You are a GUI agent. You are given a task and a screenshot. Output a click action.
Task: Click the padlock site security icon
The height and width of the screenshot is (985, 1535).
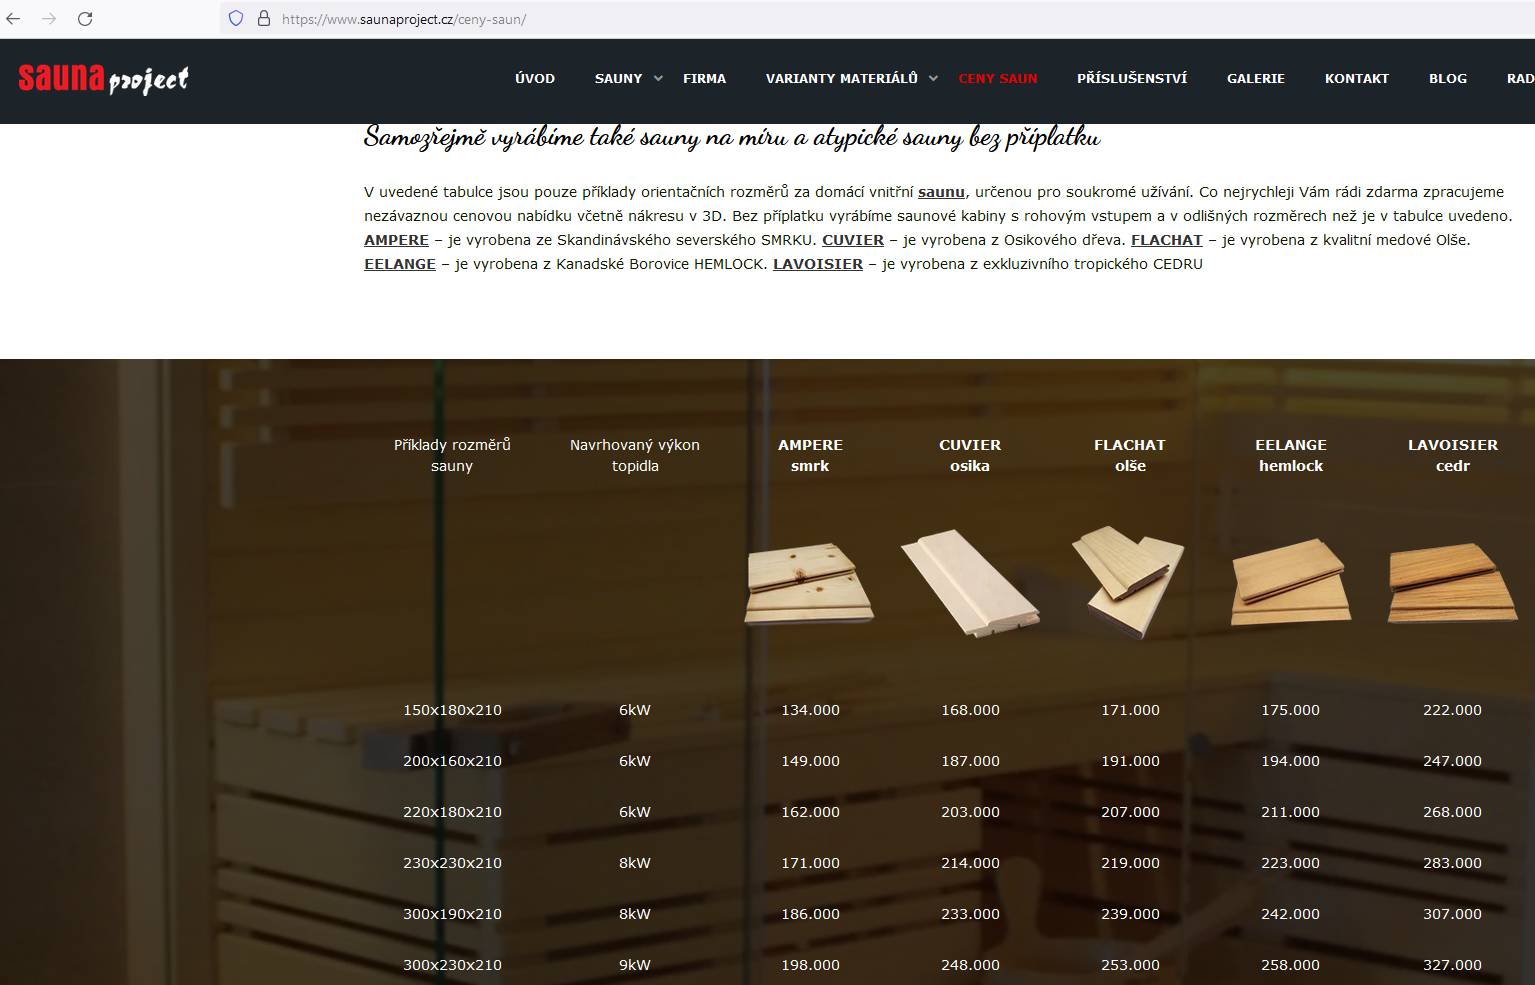[264, 18]
